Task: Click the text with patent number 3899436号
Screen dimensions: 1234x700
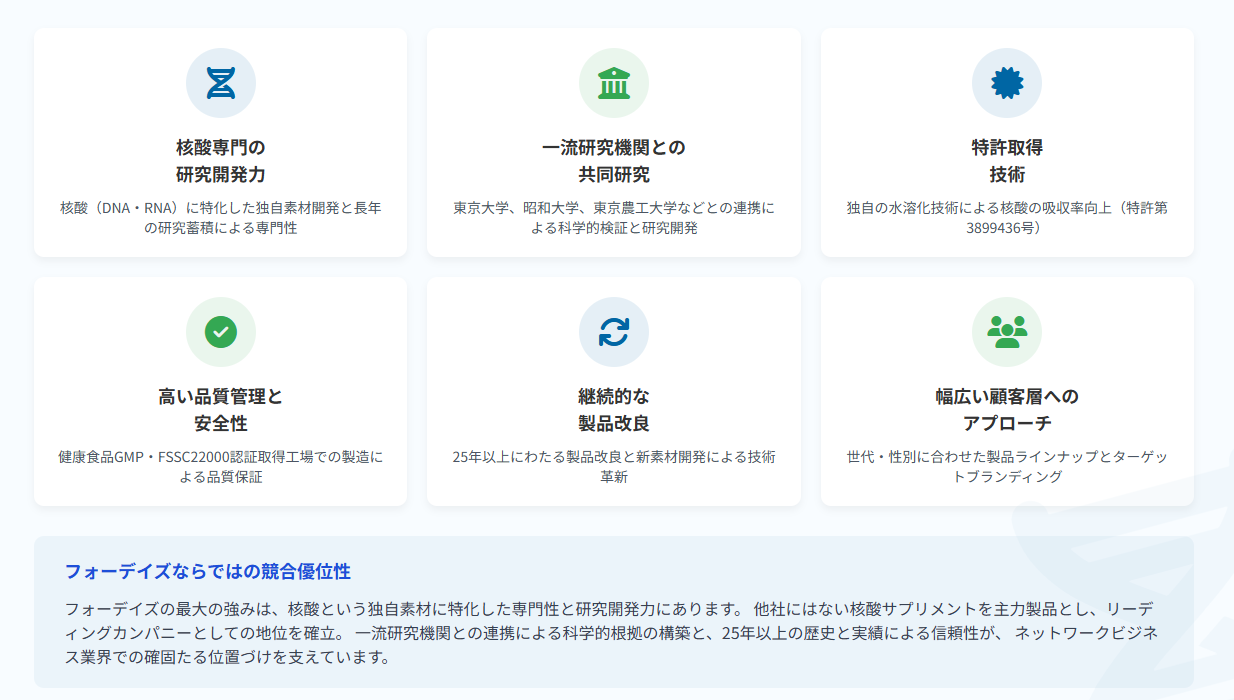Action: 1007,218
